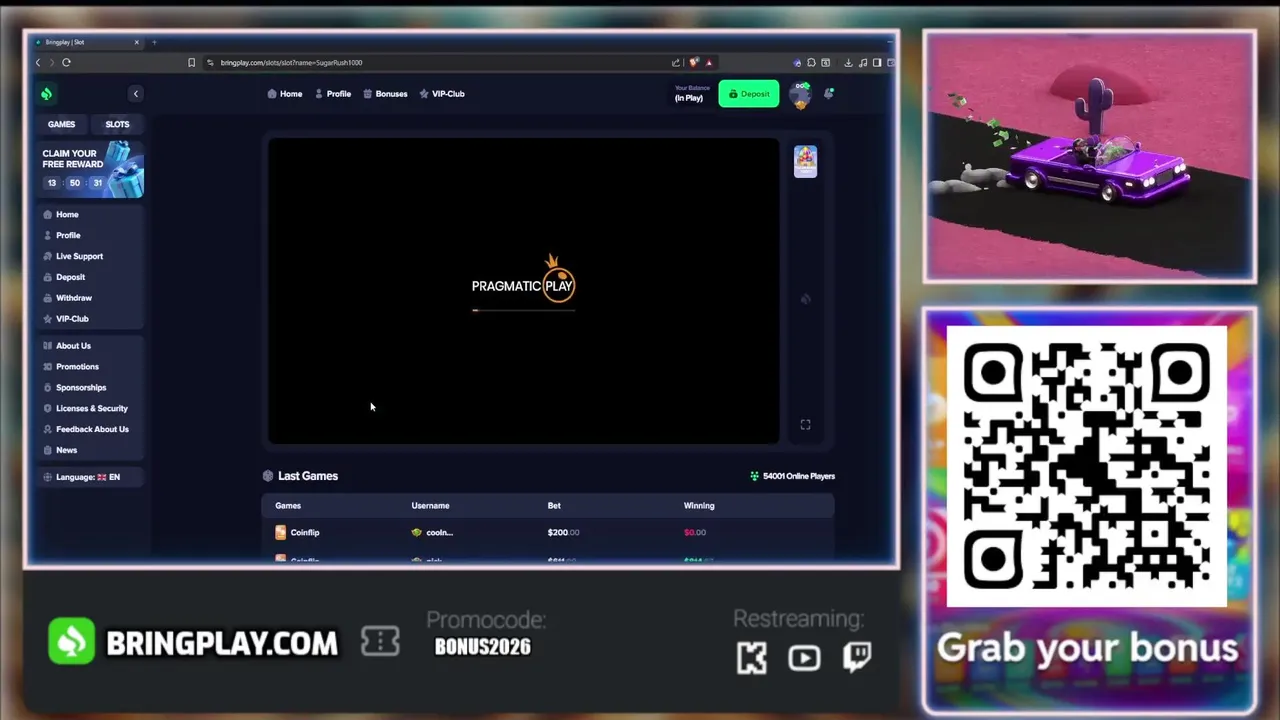The image size is (1280, 720).
Task: Click the Coinflip game in Last Games
Action: (297, 533)
